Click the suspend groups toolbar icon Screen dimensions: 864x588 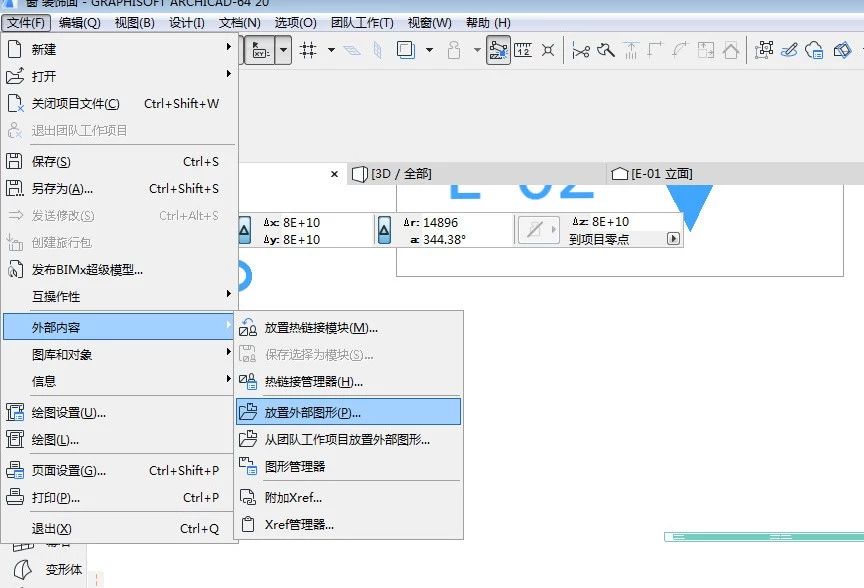pos(764,50)
